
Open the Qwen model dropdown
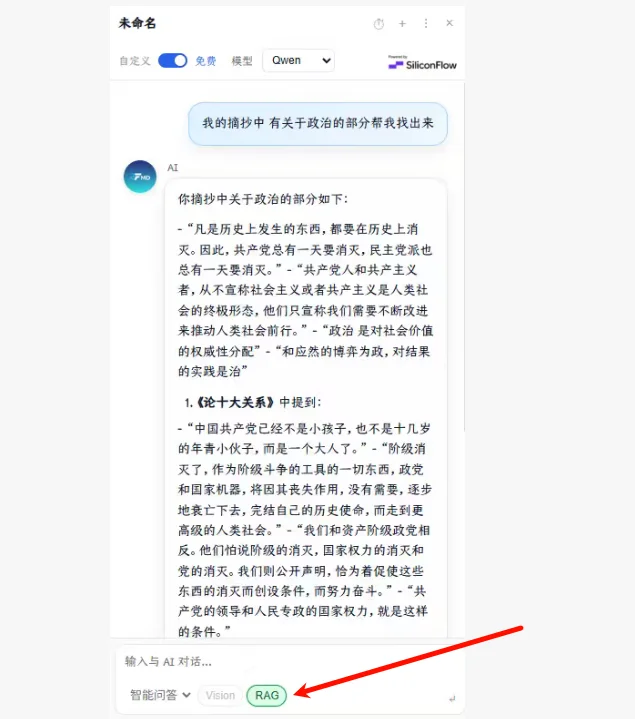(x=298, y=61)
